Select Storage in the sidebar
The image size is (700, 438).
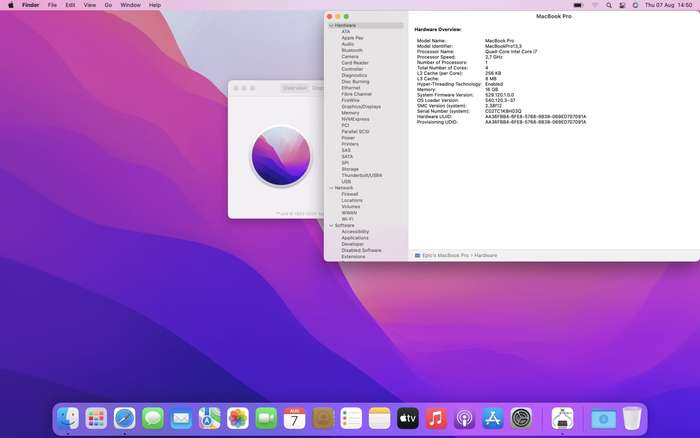350,169
